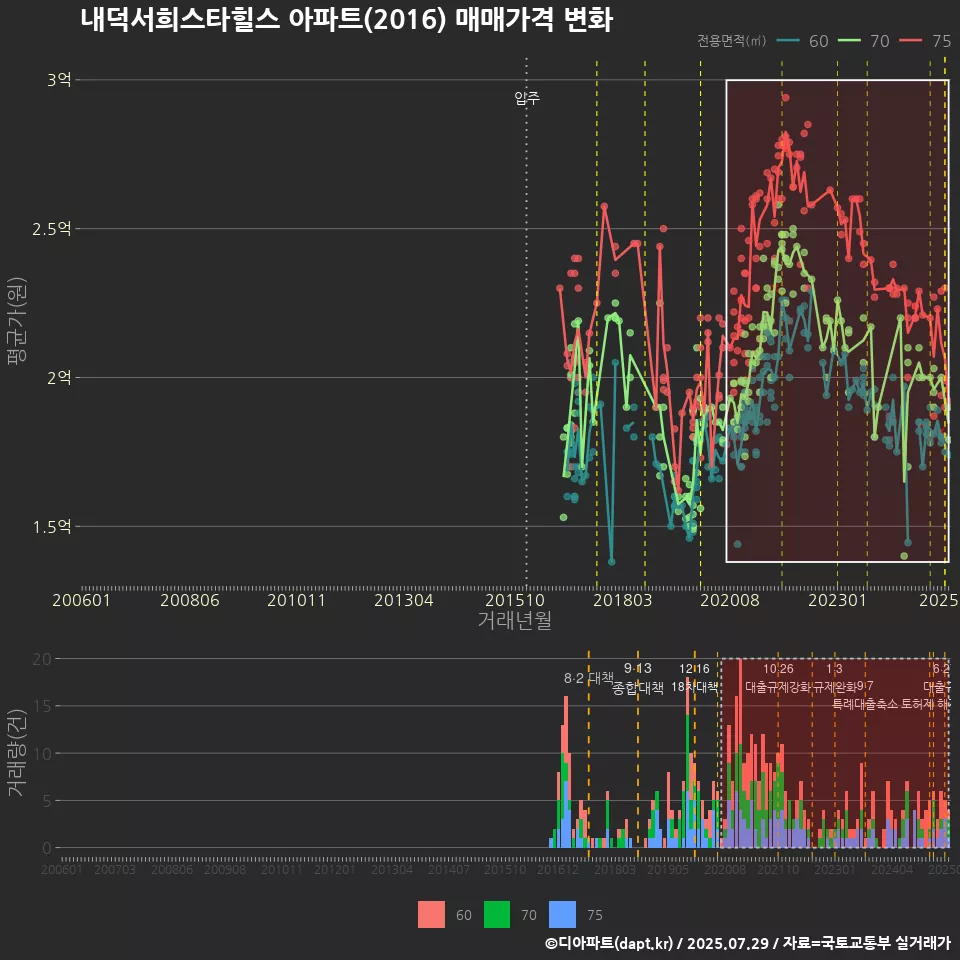Click '200601' on the price chart x-axis
960x960 pixels.
point(81,600)
